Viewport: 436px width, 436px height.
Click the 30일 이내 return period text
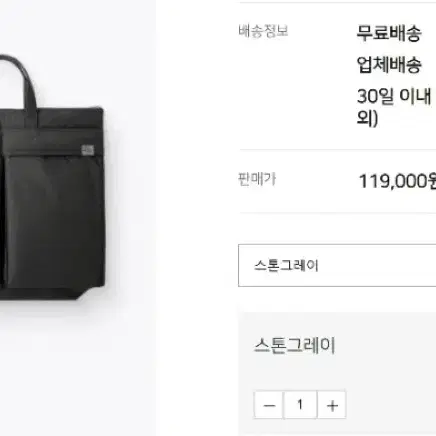394,96
